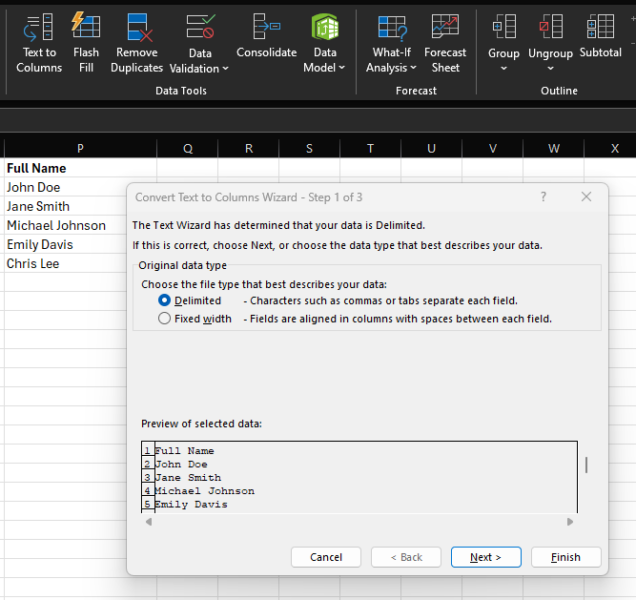This screenshot has height=600, width=636.
Task: Click the Ungroup outline icon
Action: (x=550, y=26)
